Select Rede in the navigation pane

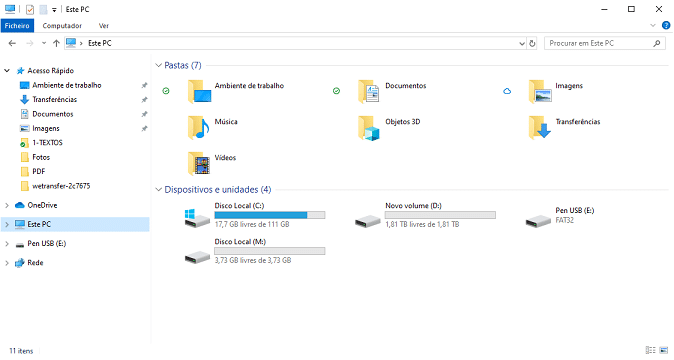point(35,263)
